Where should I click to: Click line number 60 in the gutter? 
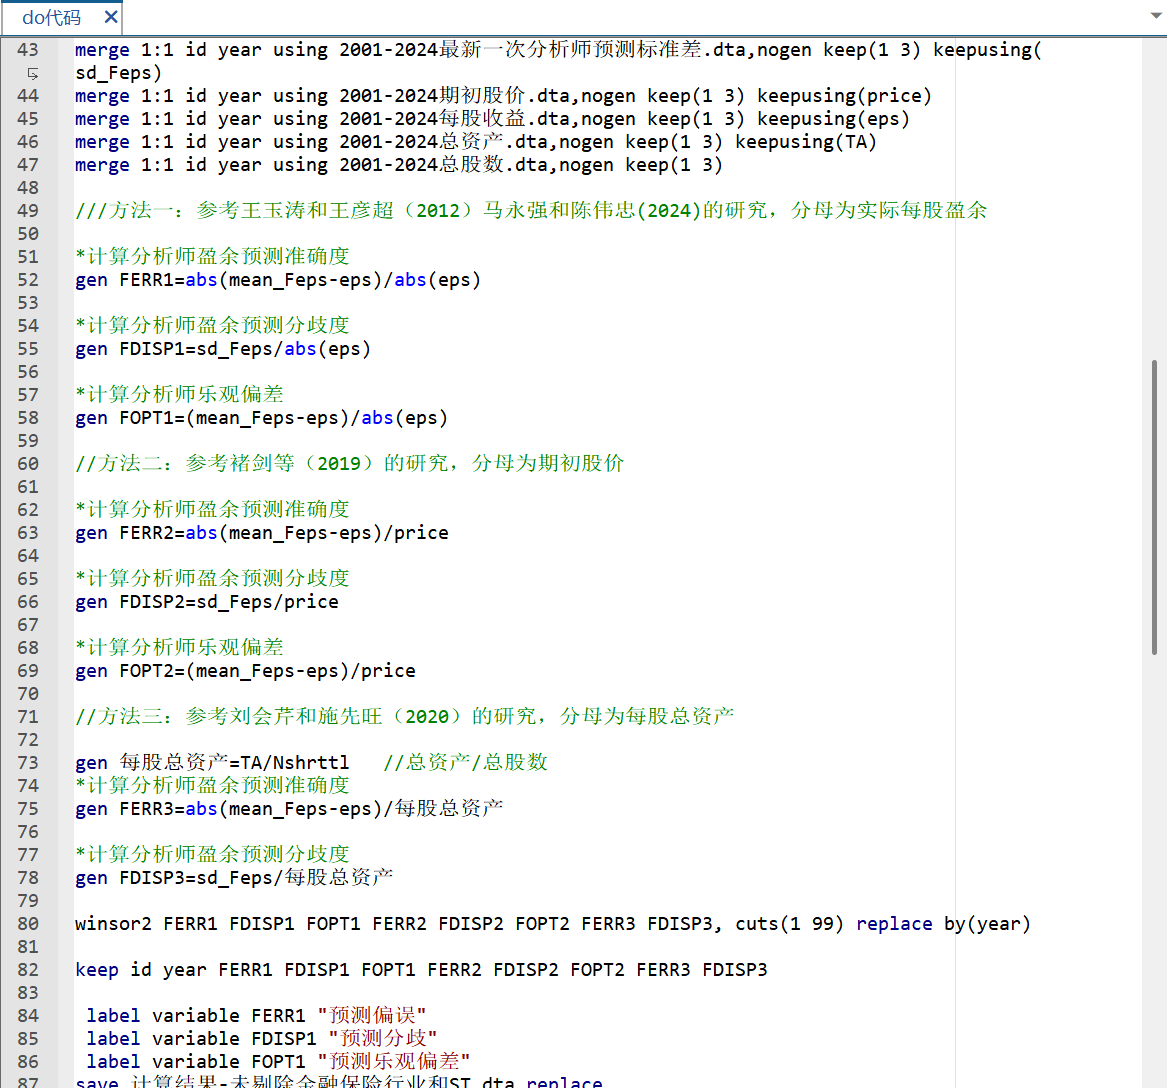(28, 464)
